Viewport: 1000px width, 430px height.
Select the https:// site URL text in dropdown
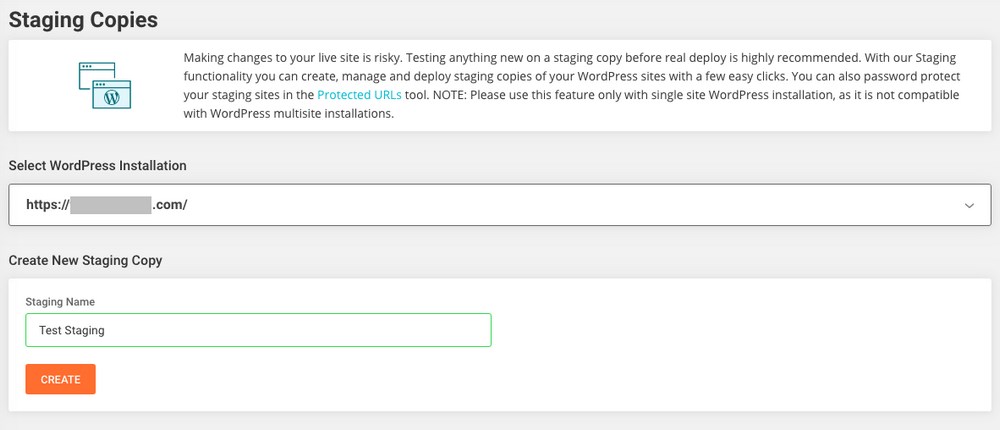coord(107,205)
